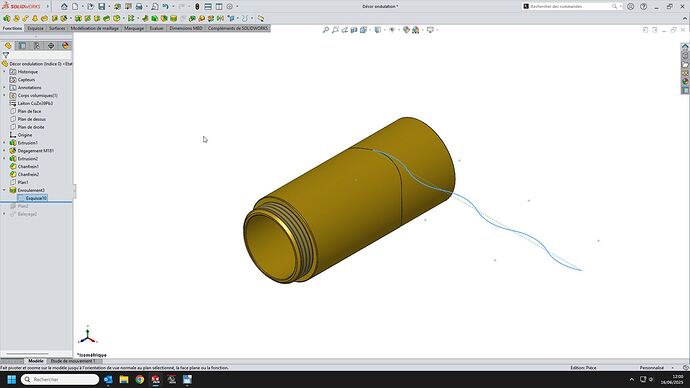This screenshot has height=388, width=690.
Task: Open the ConfigurationManager tab icon
Action: 37,46
